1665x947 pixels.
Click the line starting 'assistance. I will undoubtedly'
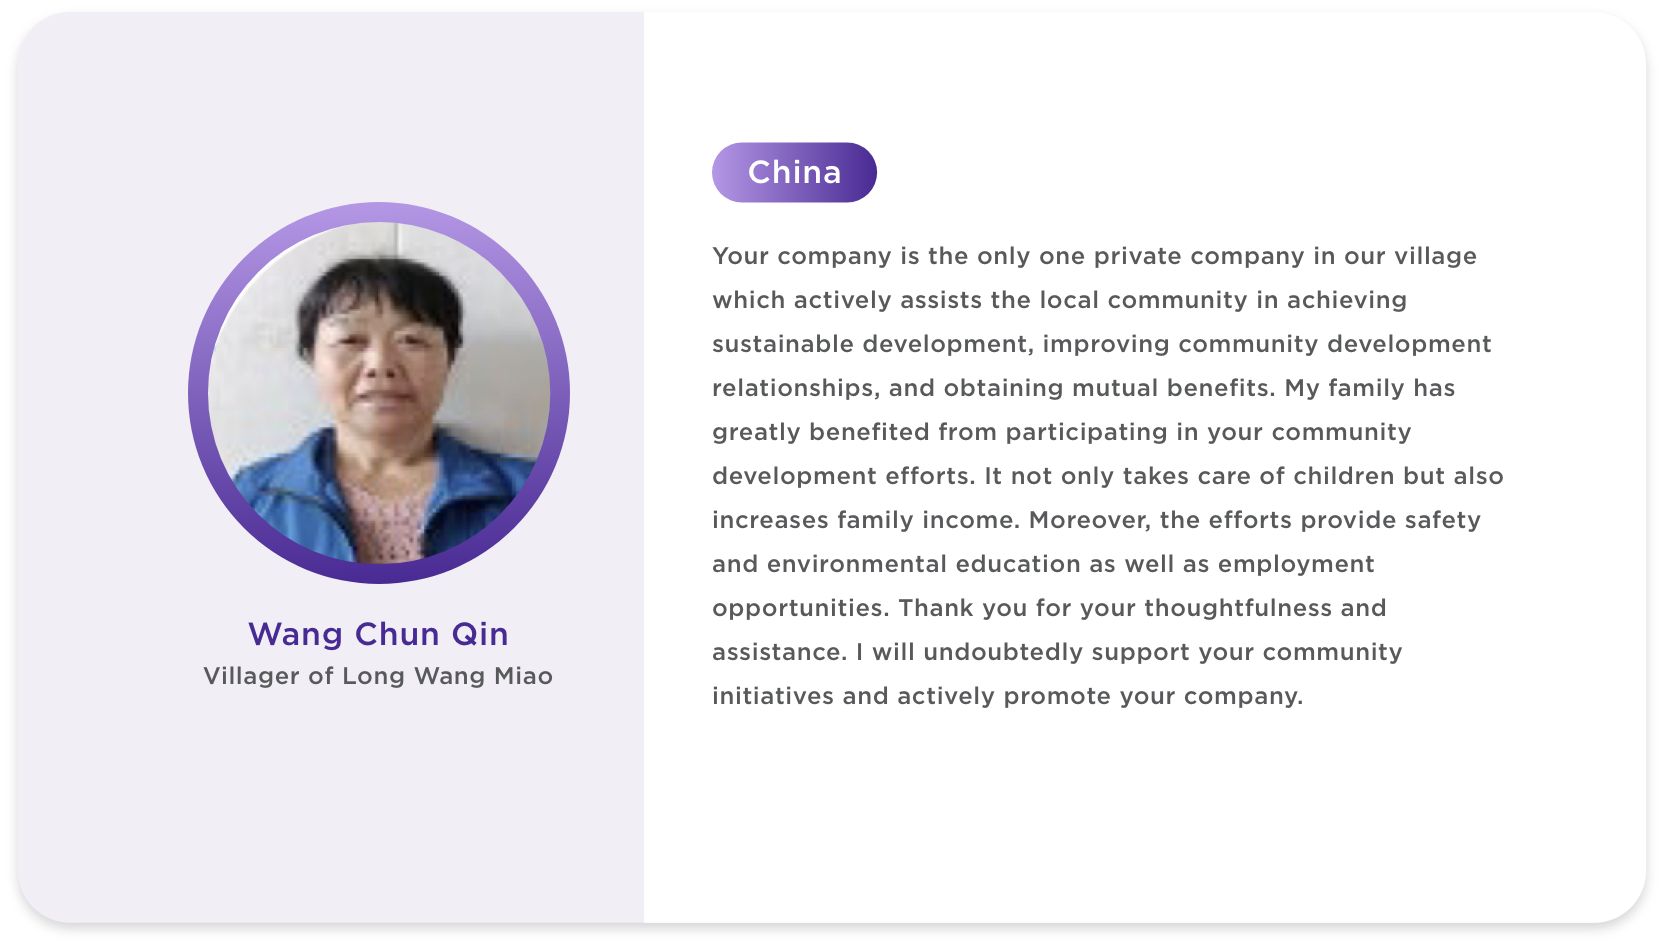pos(1057,652)
